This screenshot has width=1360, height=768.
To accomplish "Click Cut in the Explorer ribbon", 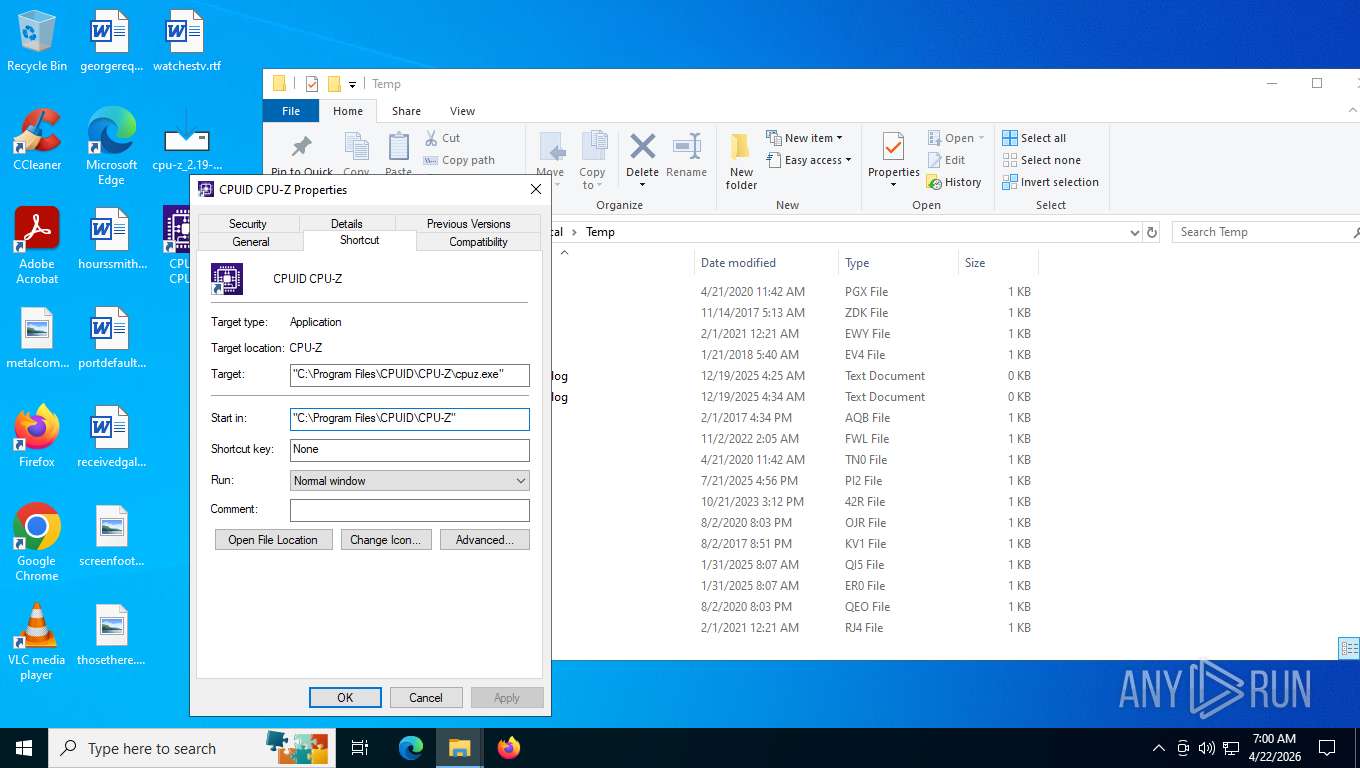I will (x=442, y=138).
